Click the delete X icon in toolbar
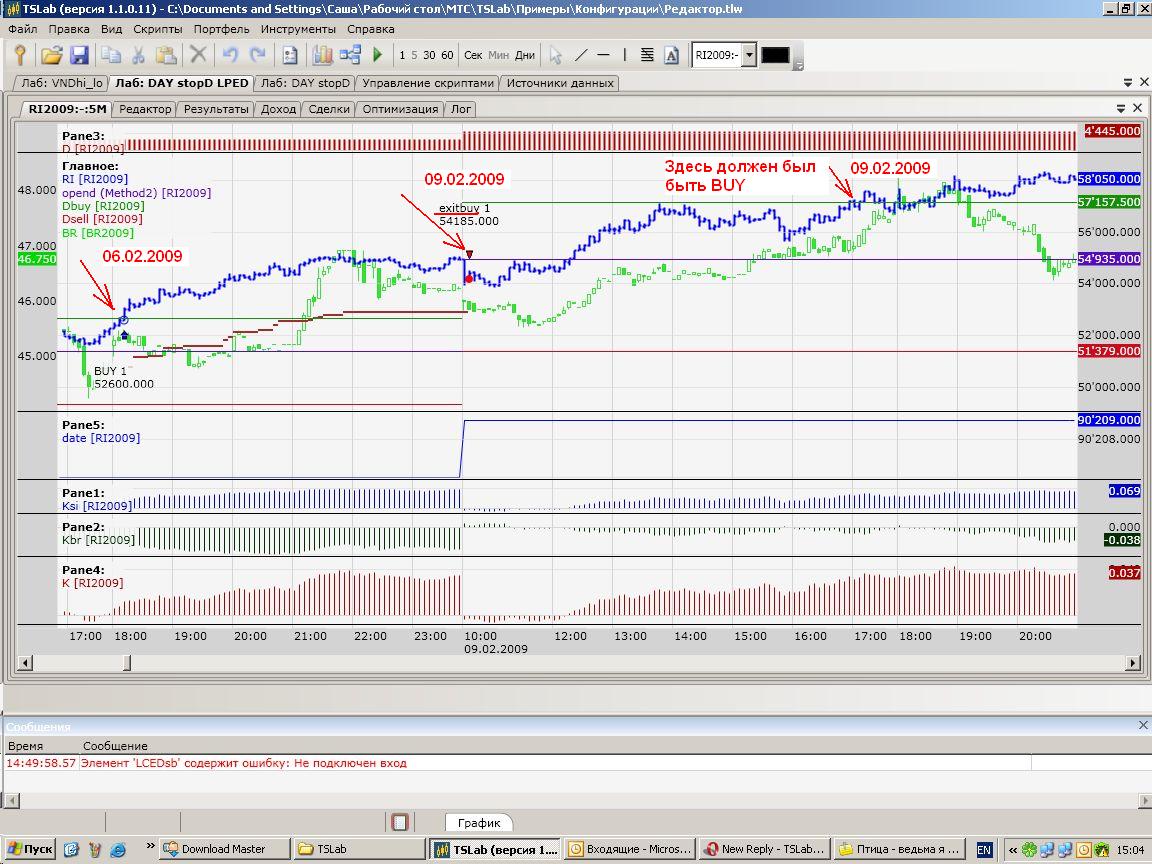Screen dimensions: 1152x864 199,55
